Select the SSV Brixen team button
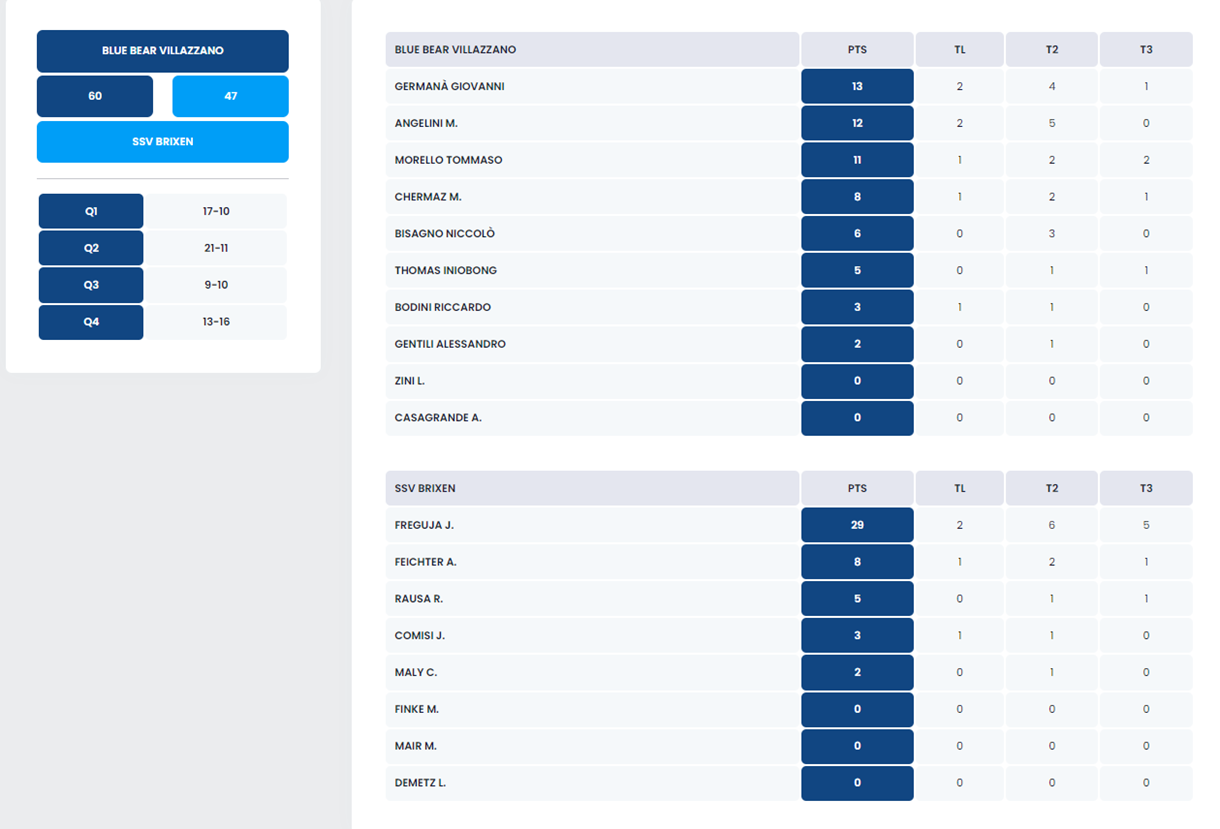Image resolution: width=1220 pixels, height=829 pixels. point(162,142)
